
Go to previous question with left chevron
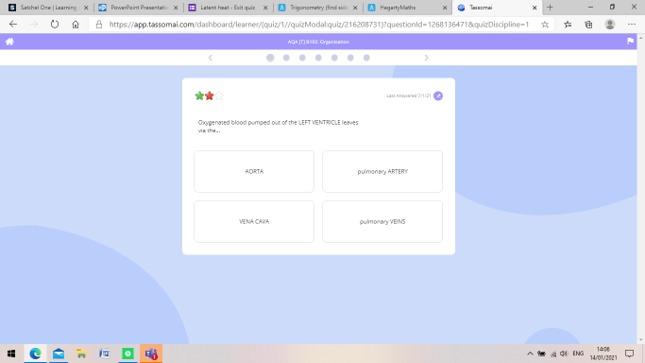[x=210, y=58]
